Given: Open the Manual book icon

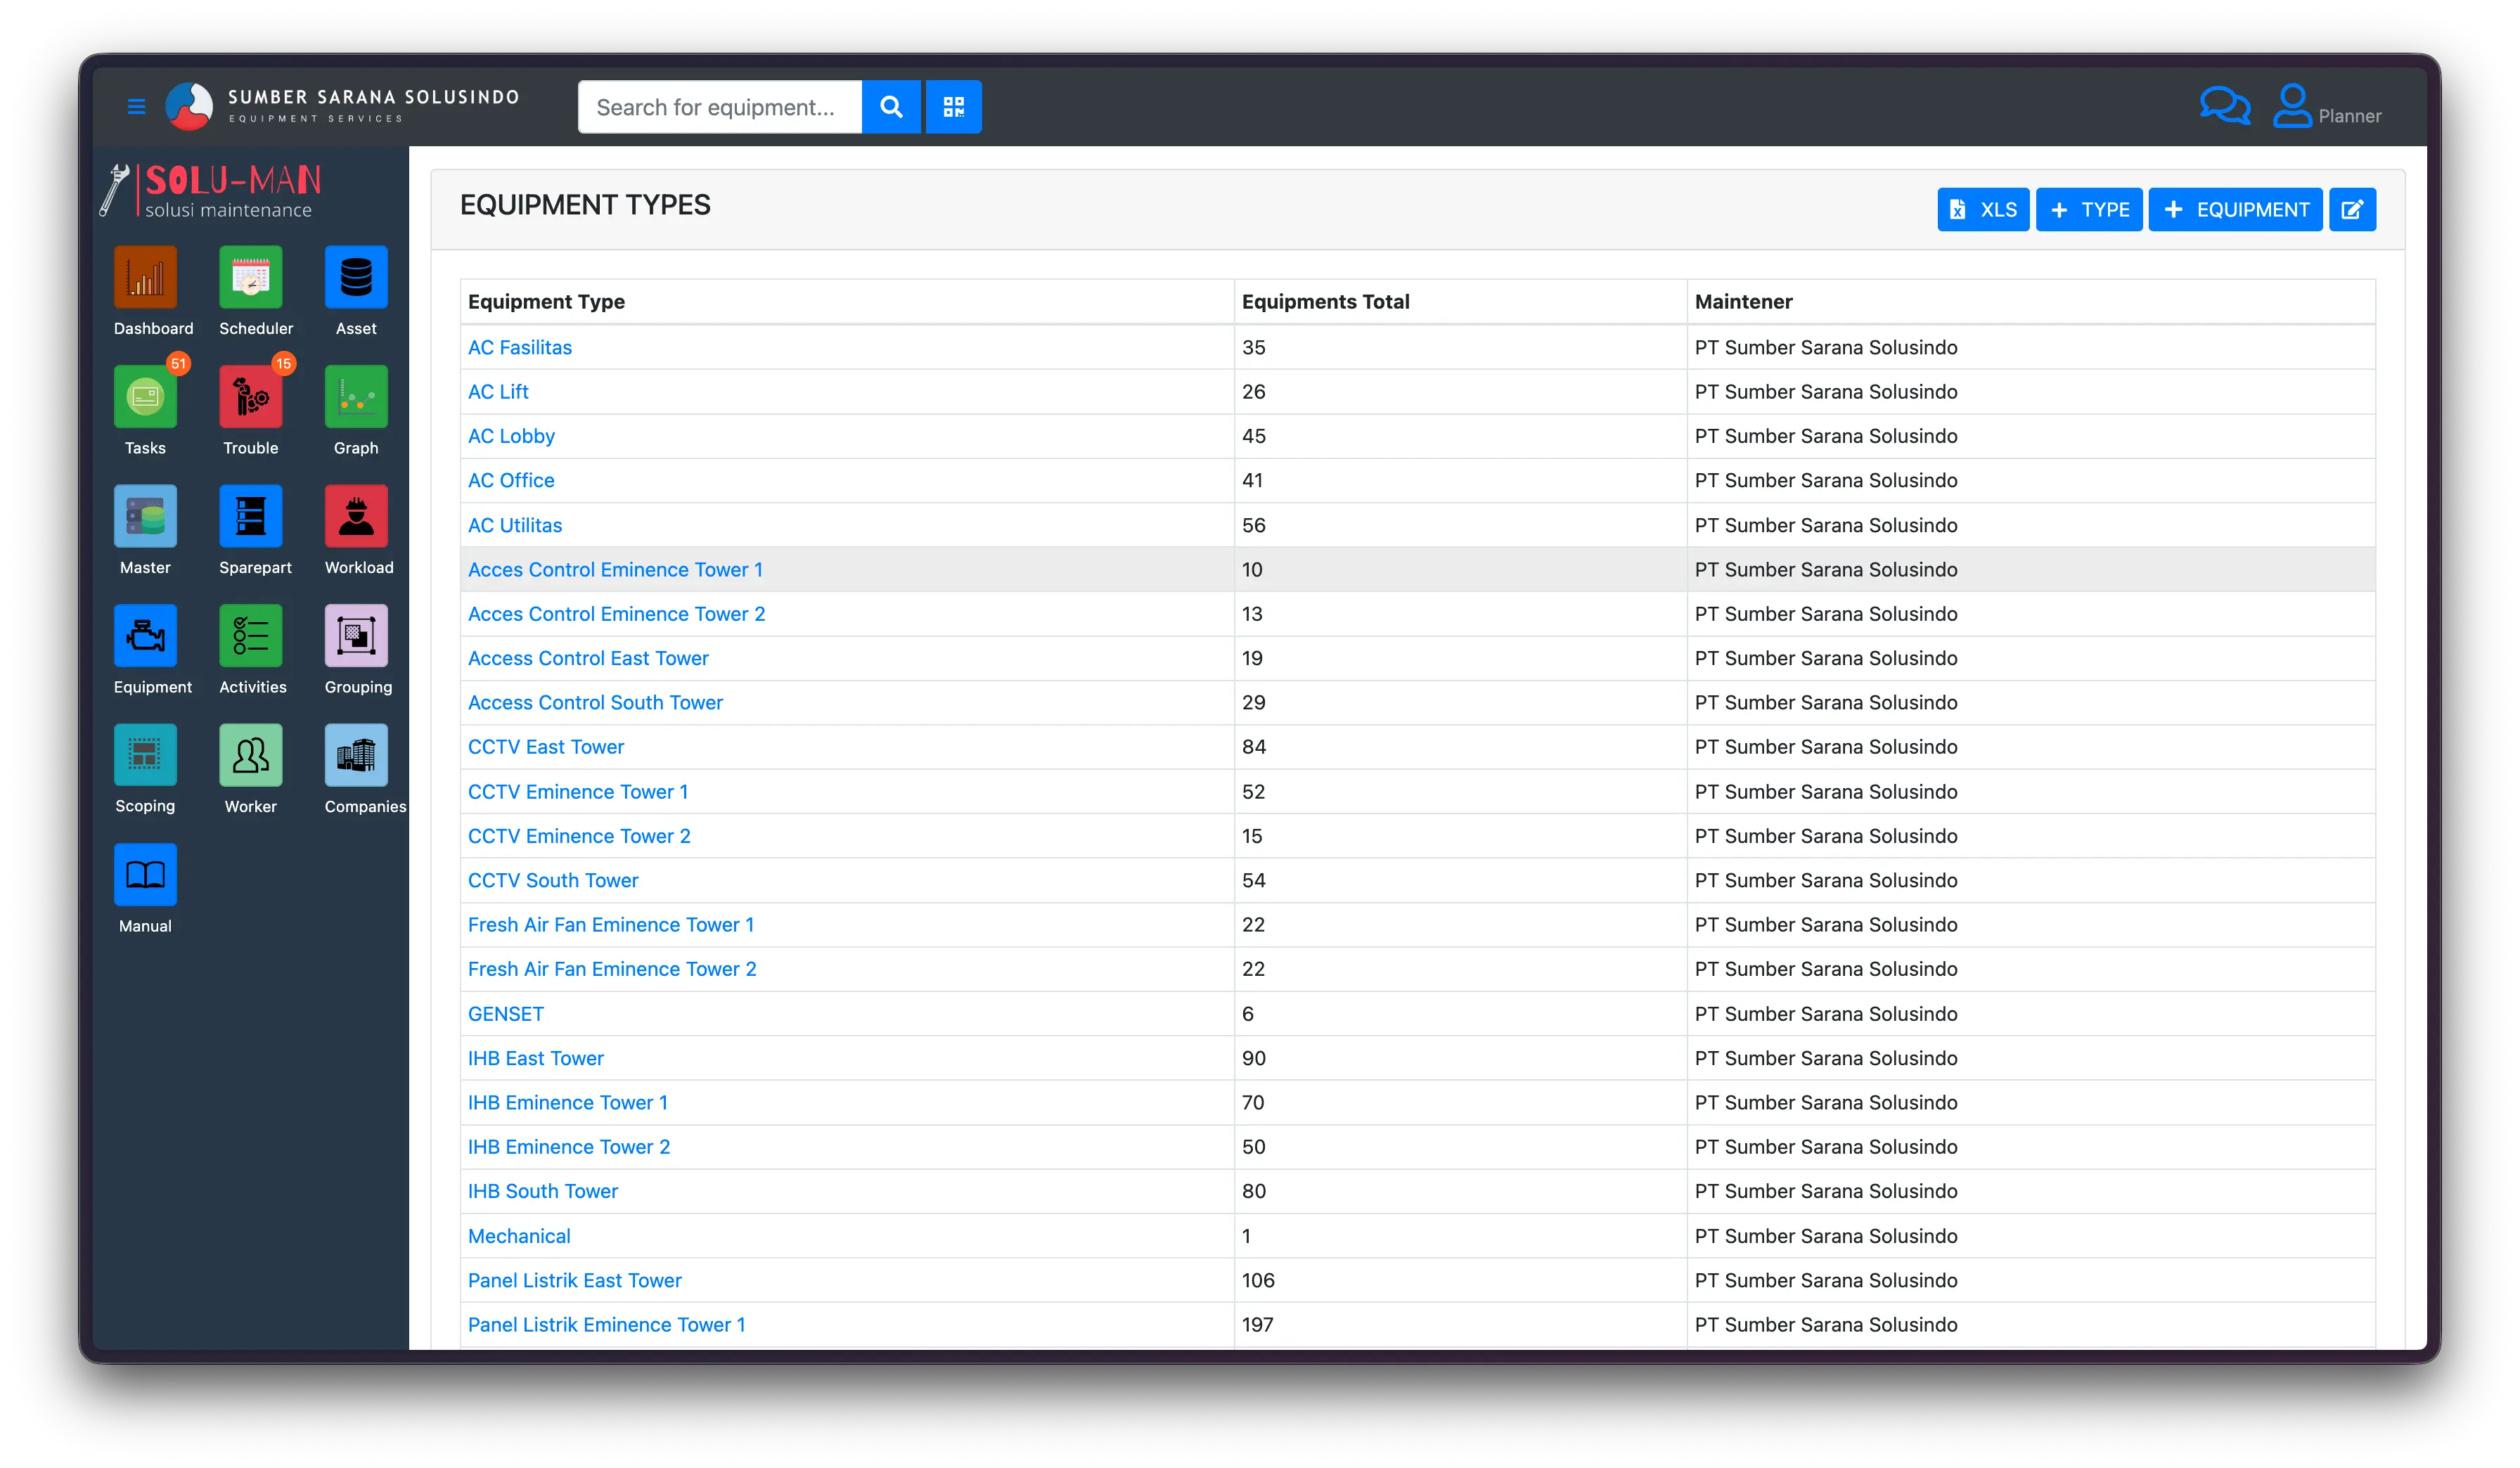Looking at the screenshot, I should [146, 875].
